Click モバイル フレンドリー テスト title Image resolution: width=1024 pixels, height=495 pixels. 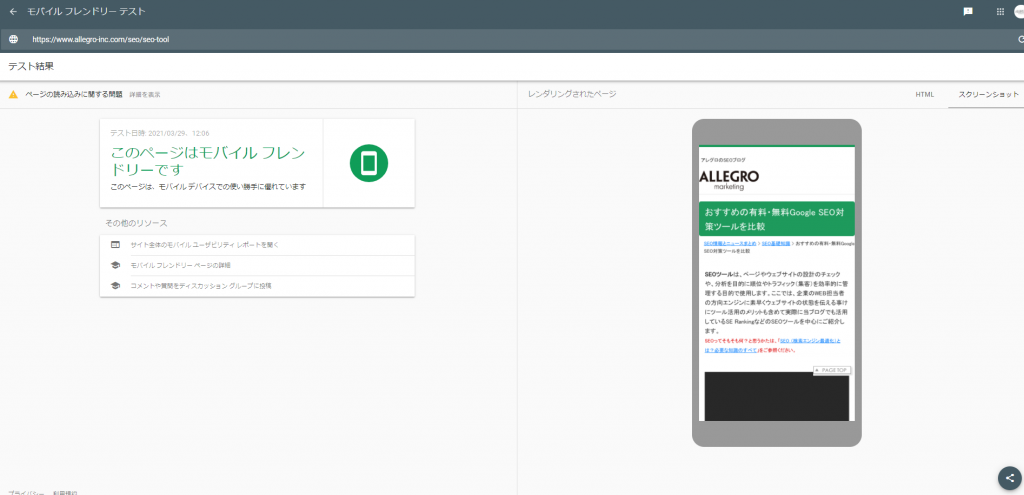click(x=86, y=12)
